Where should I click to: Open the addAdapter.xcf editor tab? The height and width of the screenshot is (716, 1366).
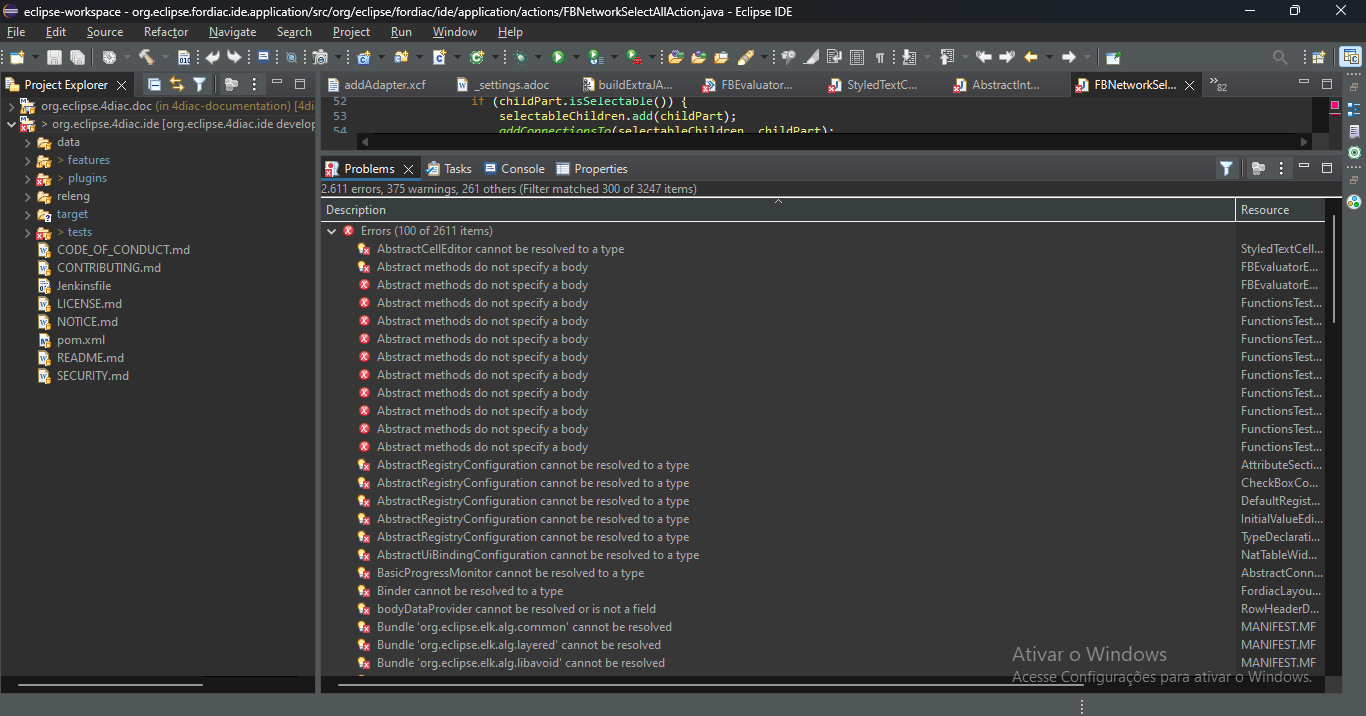pyautogui.click(x=376, y=85)
